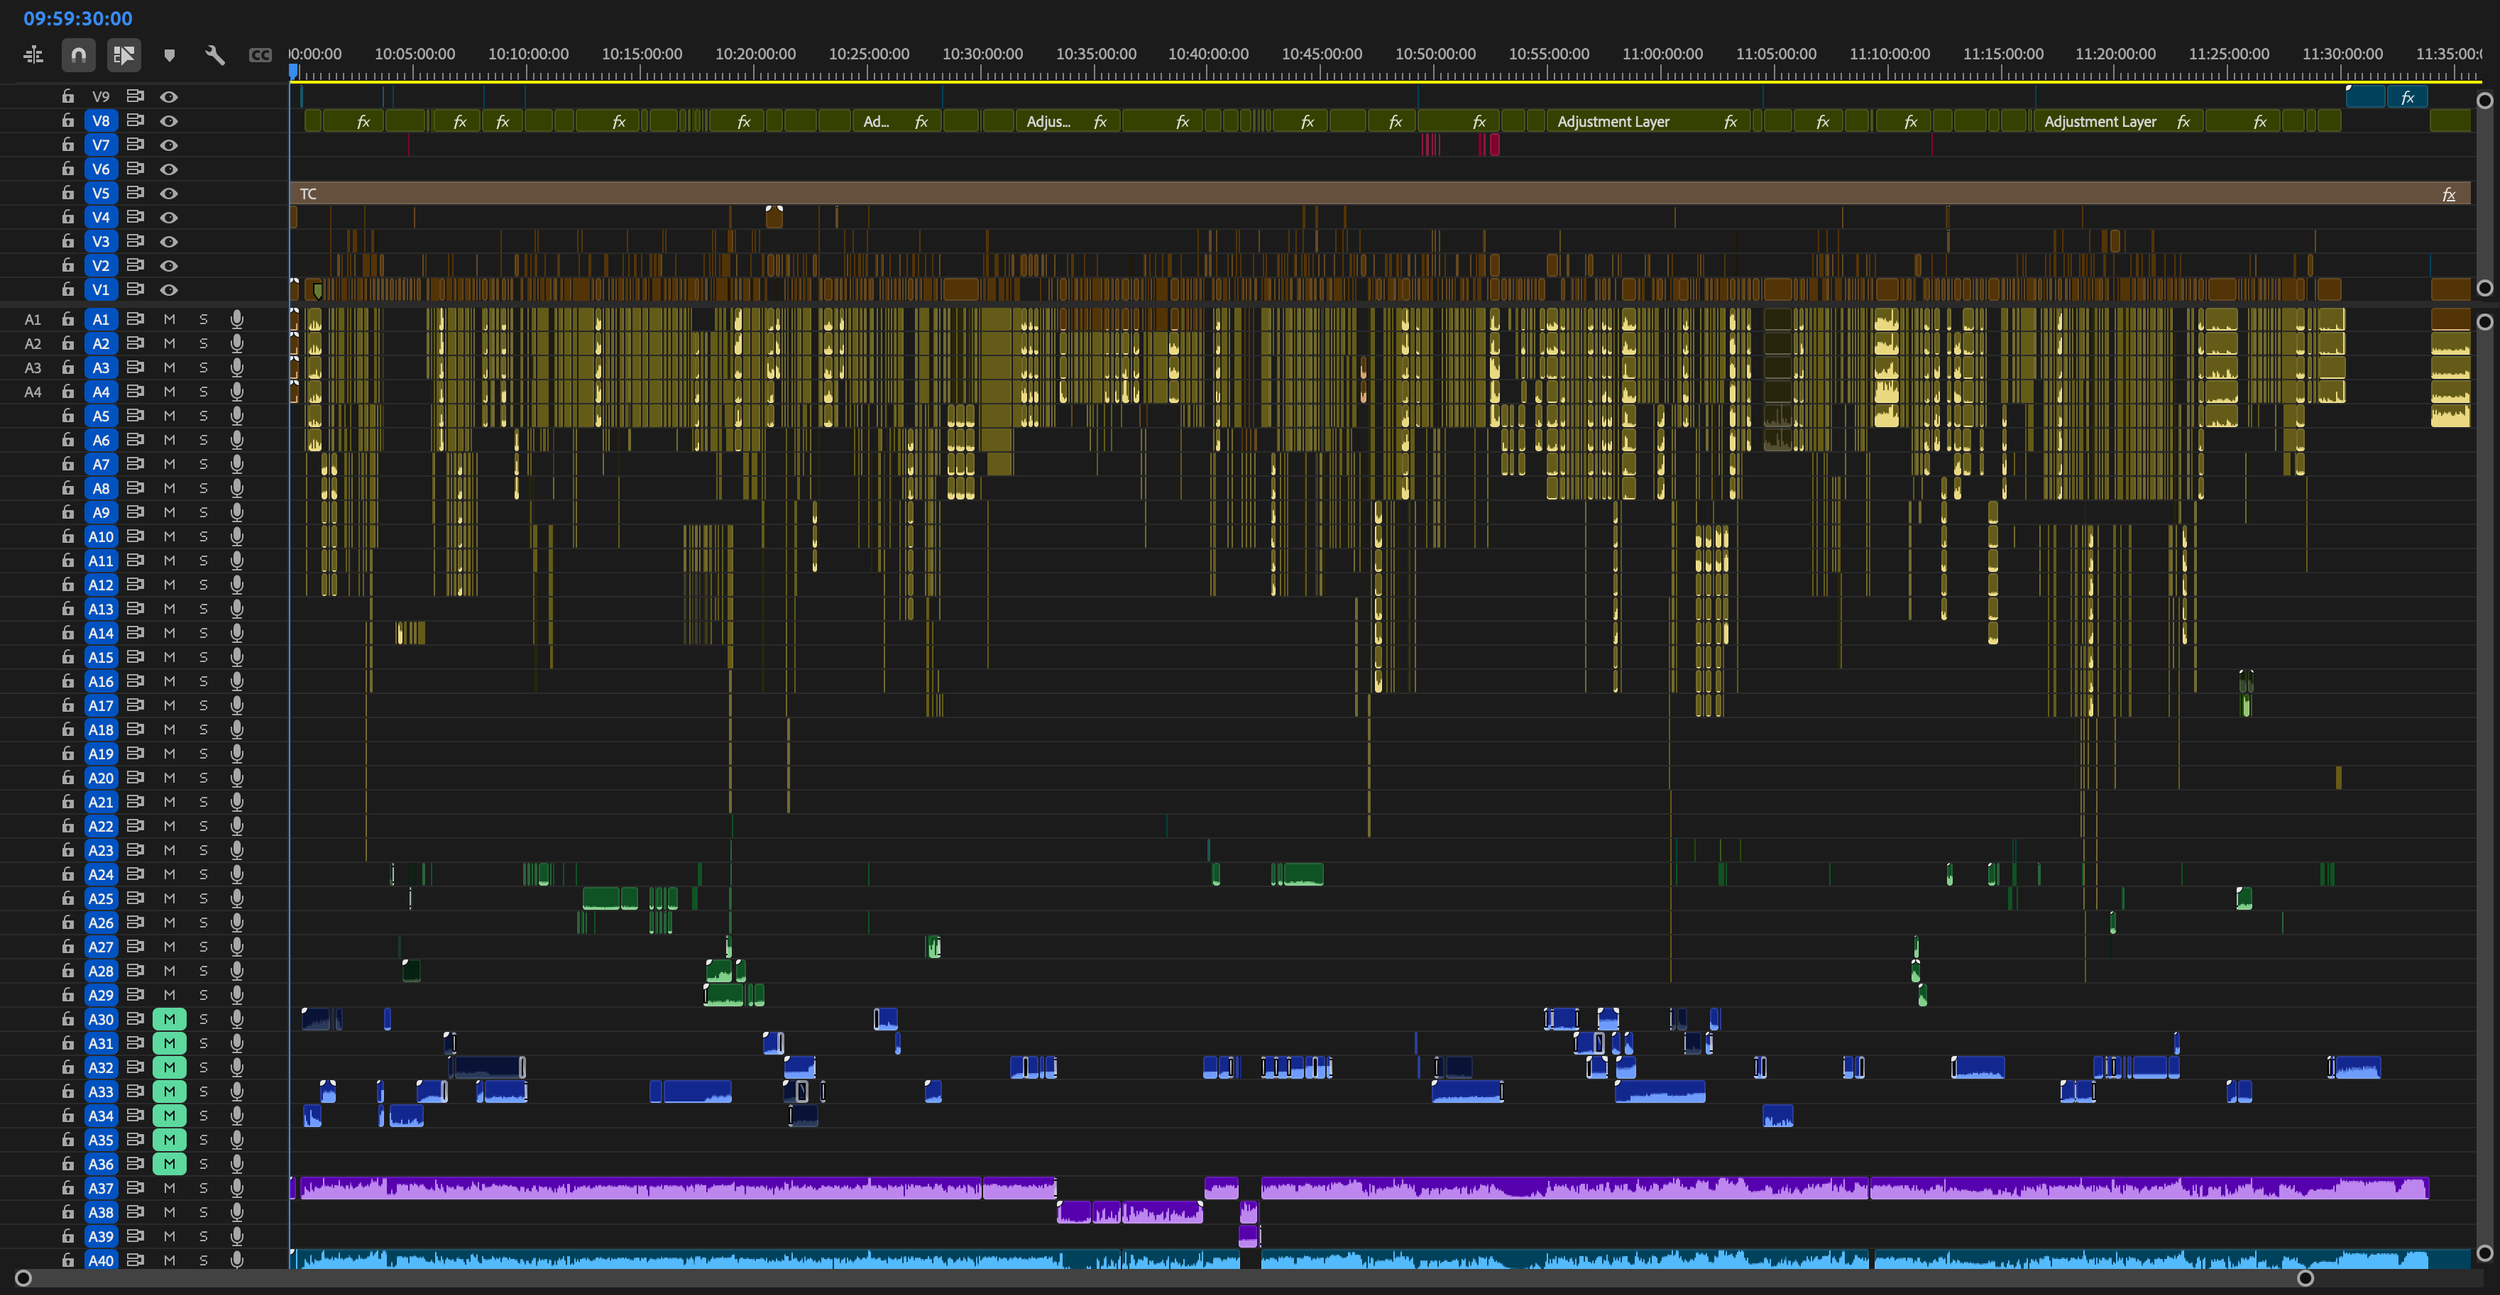This screenshot has width=2500, height=1295.
Task: Hide track V5 with eye icon
Action: click(169, 193)
